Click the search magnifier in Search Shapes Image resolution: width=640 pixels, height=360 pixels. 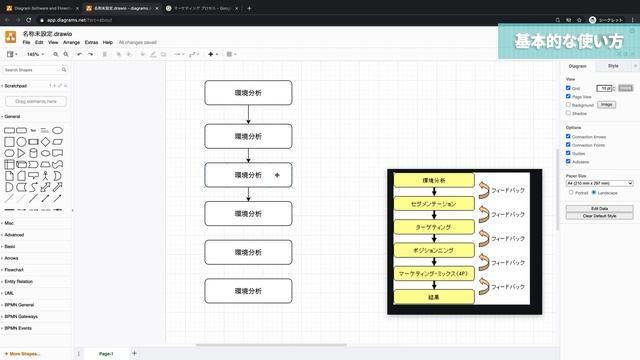point(64,70)
